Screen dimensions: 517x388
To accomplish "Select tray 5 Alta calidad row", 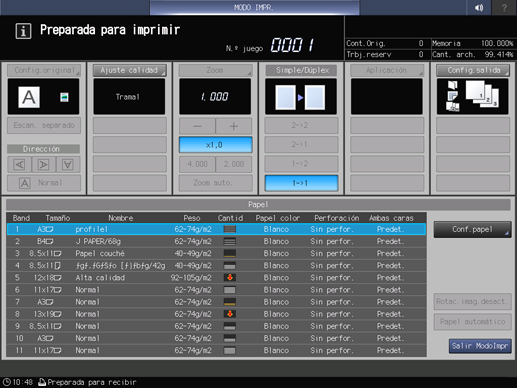I will pos(216,278).
